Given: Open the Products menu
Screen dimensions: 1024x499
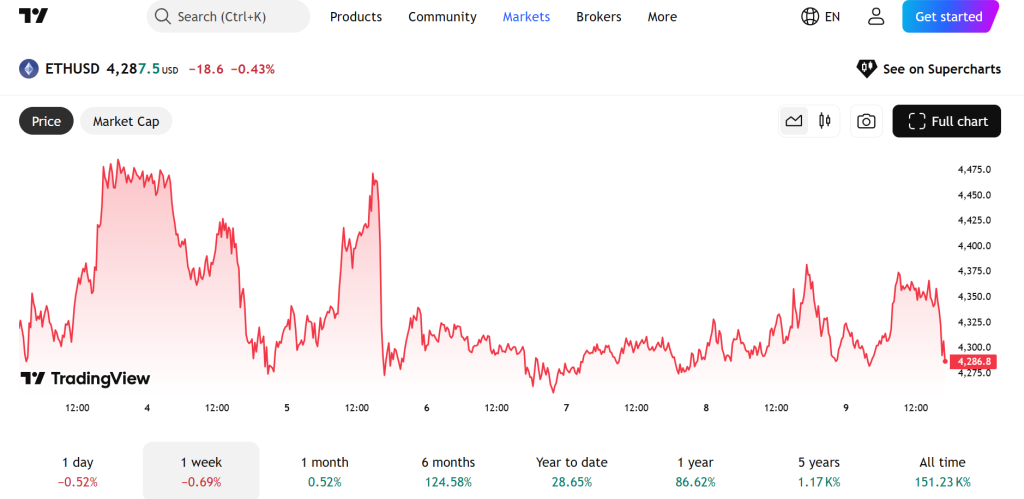Looking at the screenshot, I should pyautogui.click(x=356, y=17).
